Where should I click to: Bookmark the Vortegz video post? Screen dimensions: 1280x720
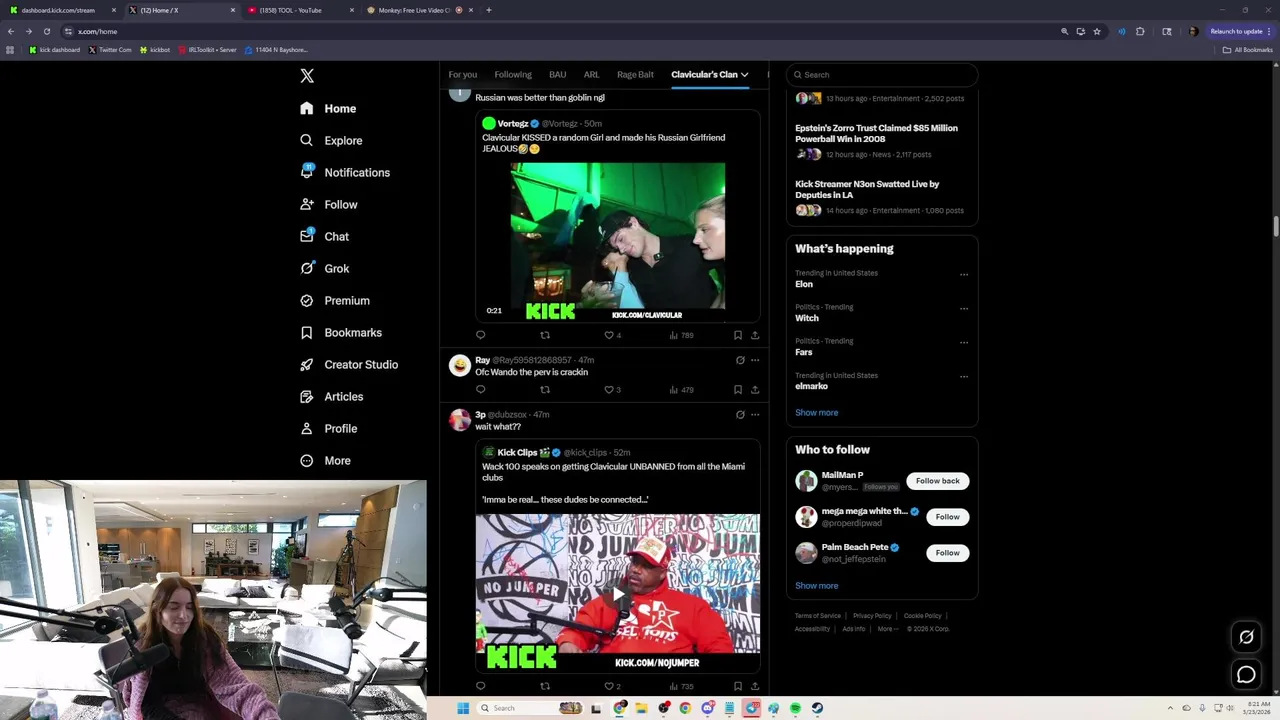tap(738, 335)
